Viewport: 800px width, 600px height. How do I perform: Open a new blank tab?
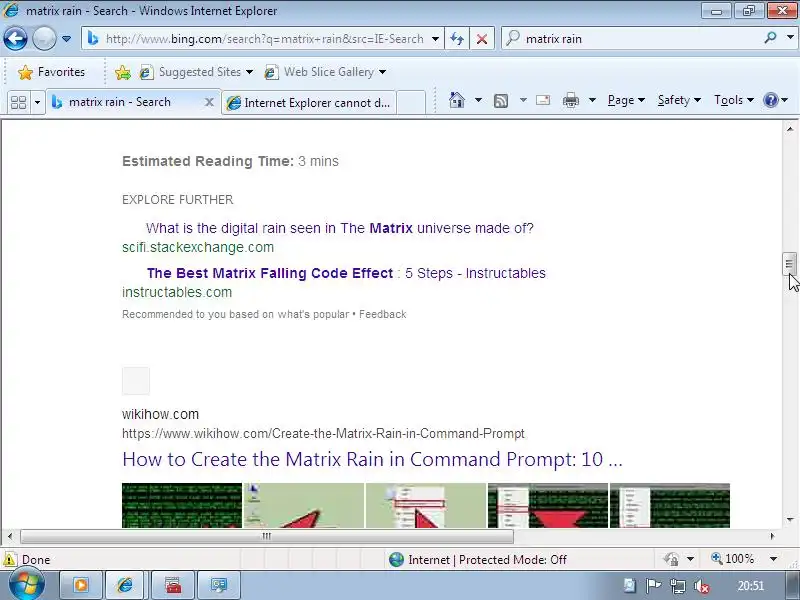point(411,103)
